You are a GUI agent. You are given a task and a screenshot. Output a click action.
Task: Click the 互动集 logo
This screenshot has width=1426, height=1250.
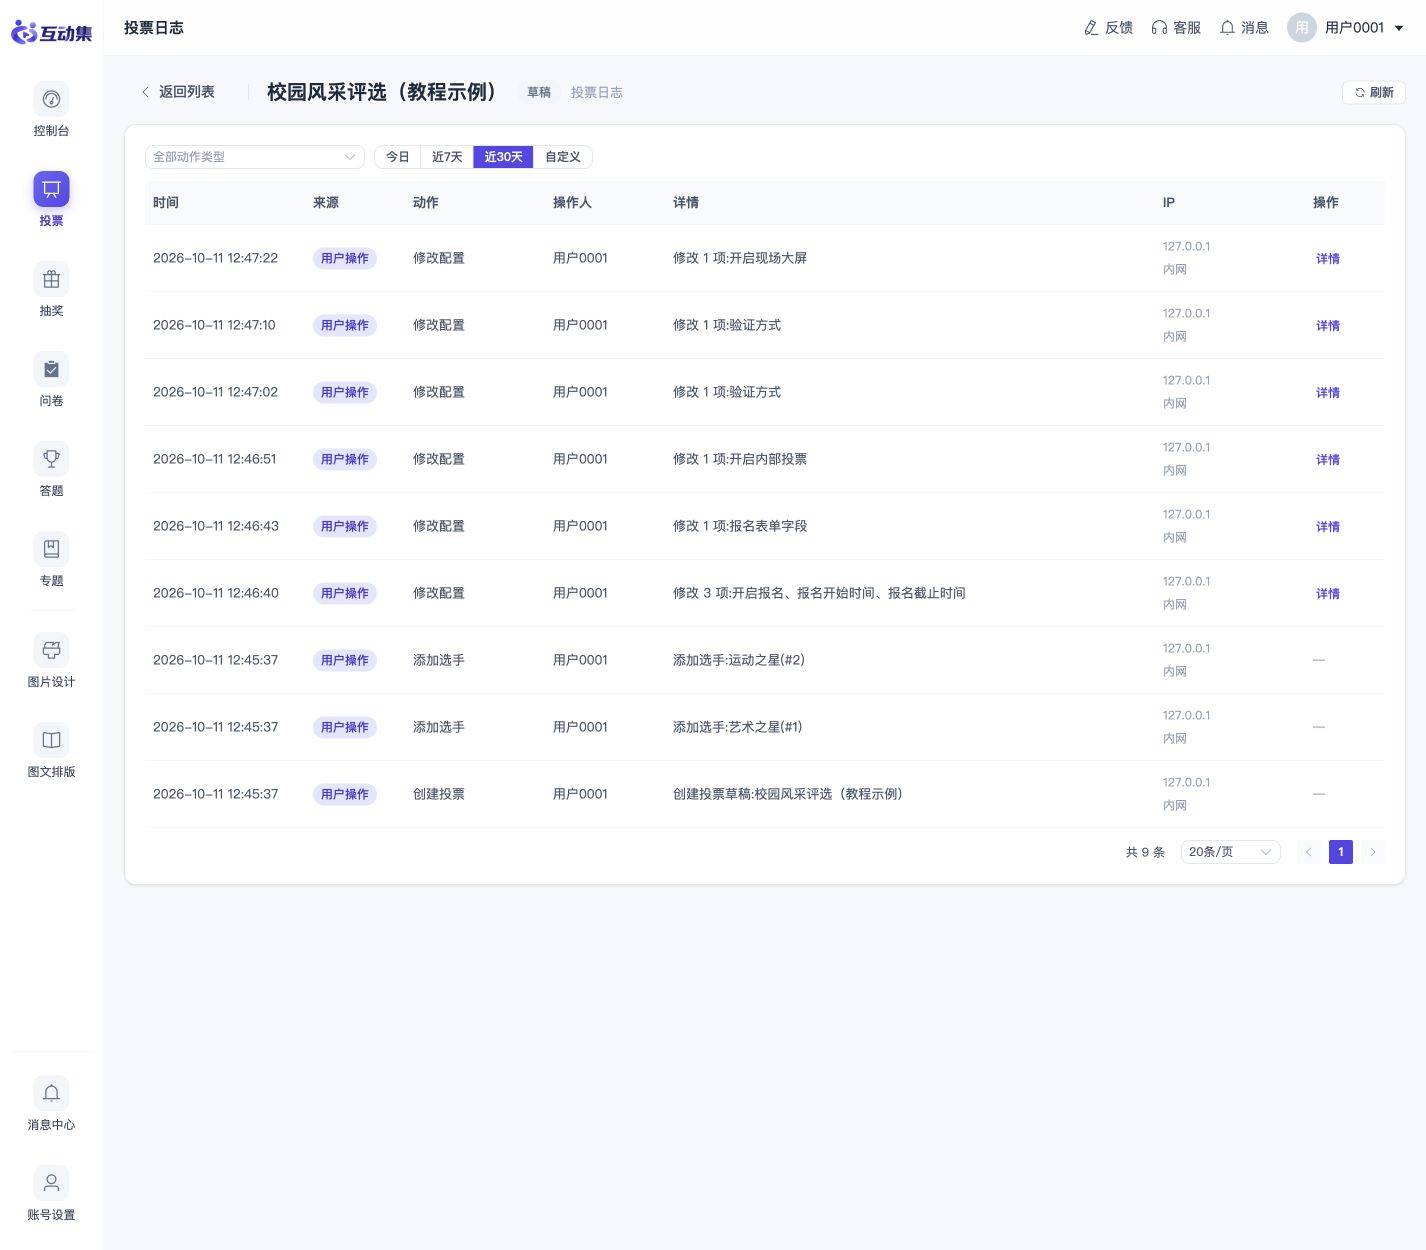[51, 32]
